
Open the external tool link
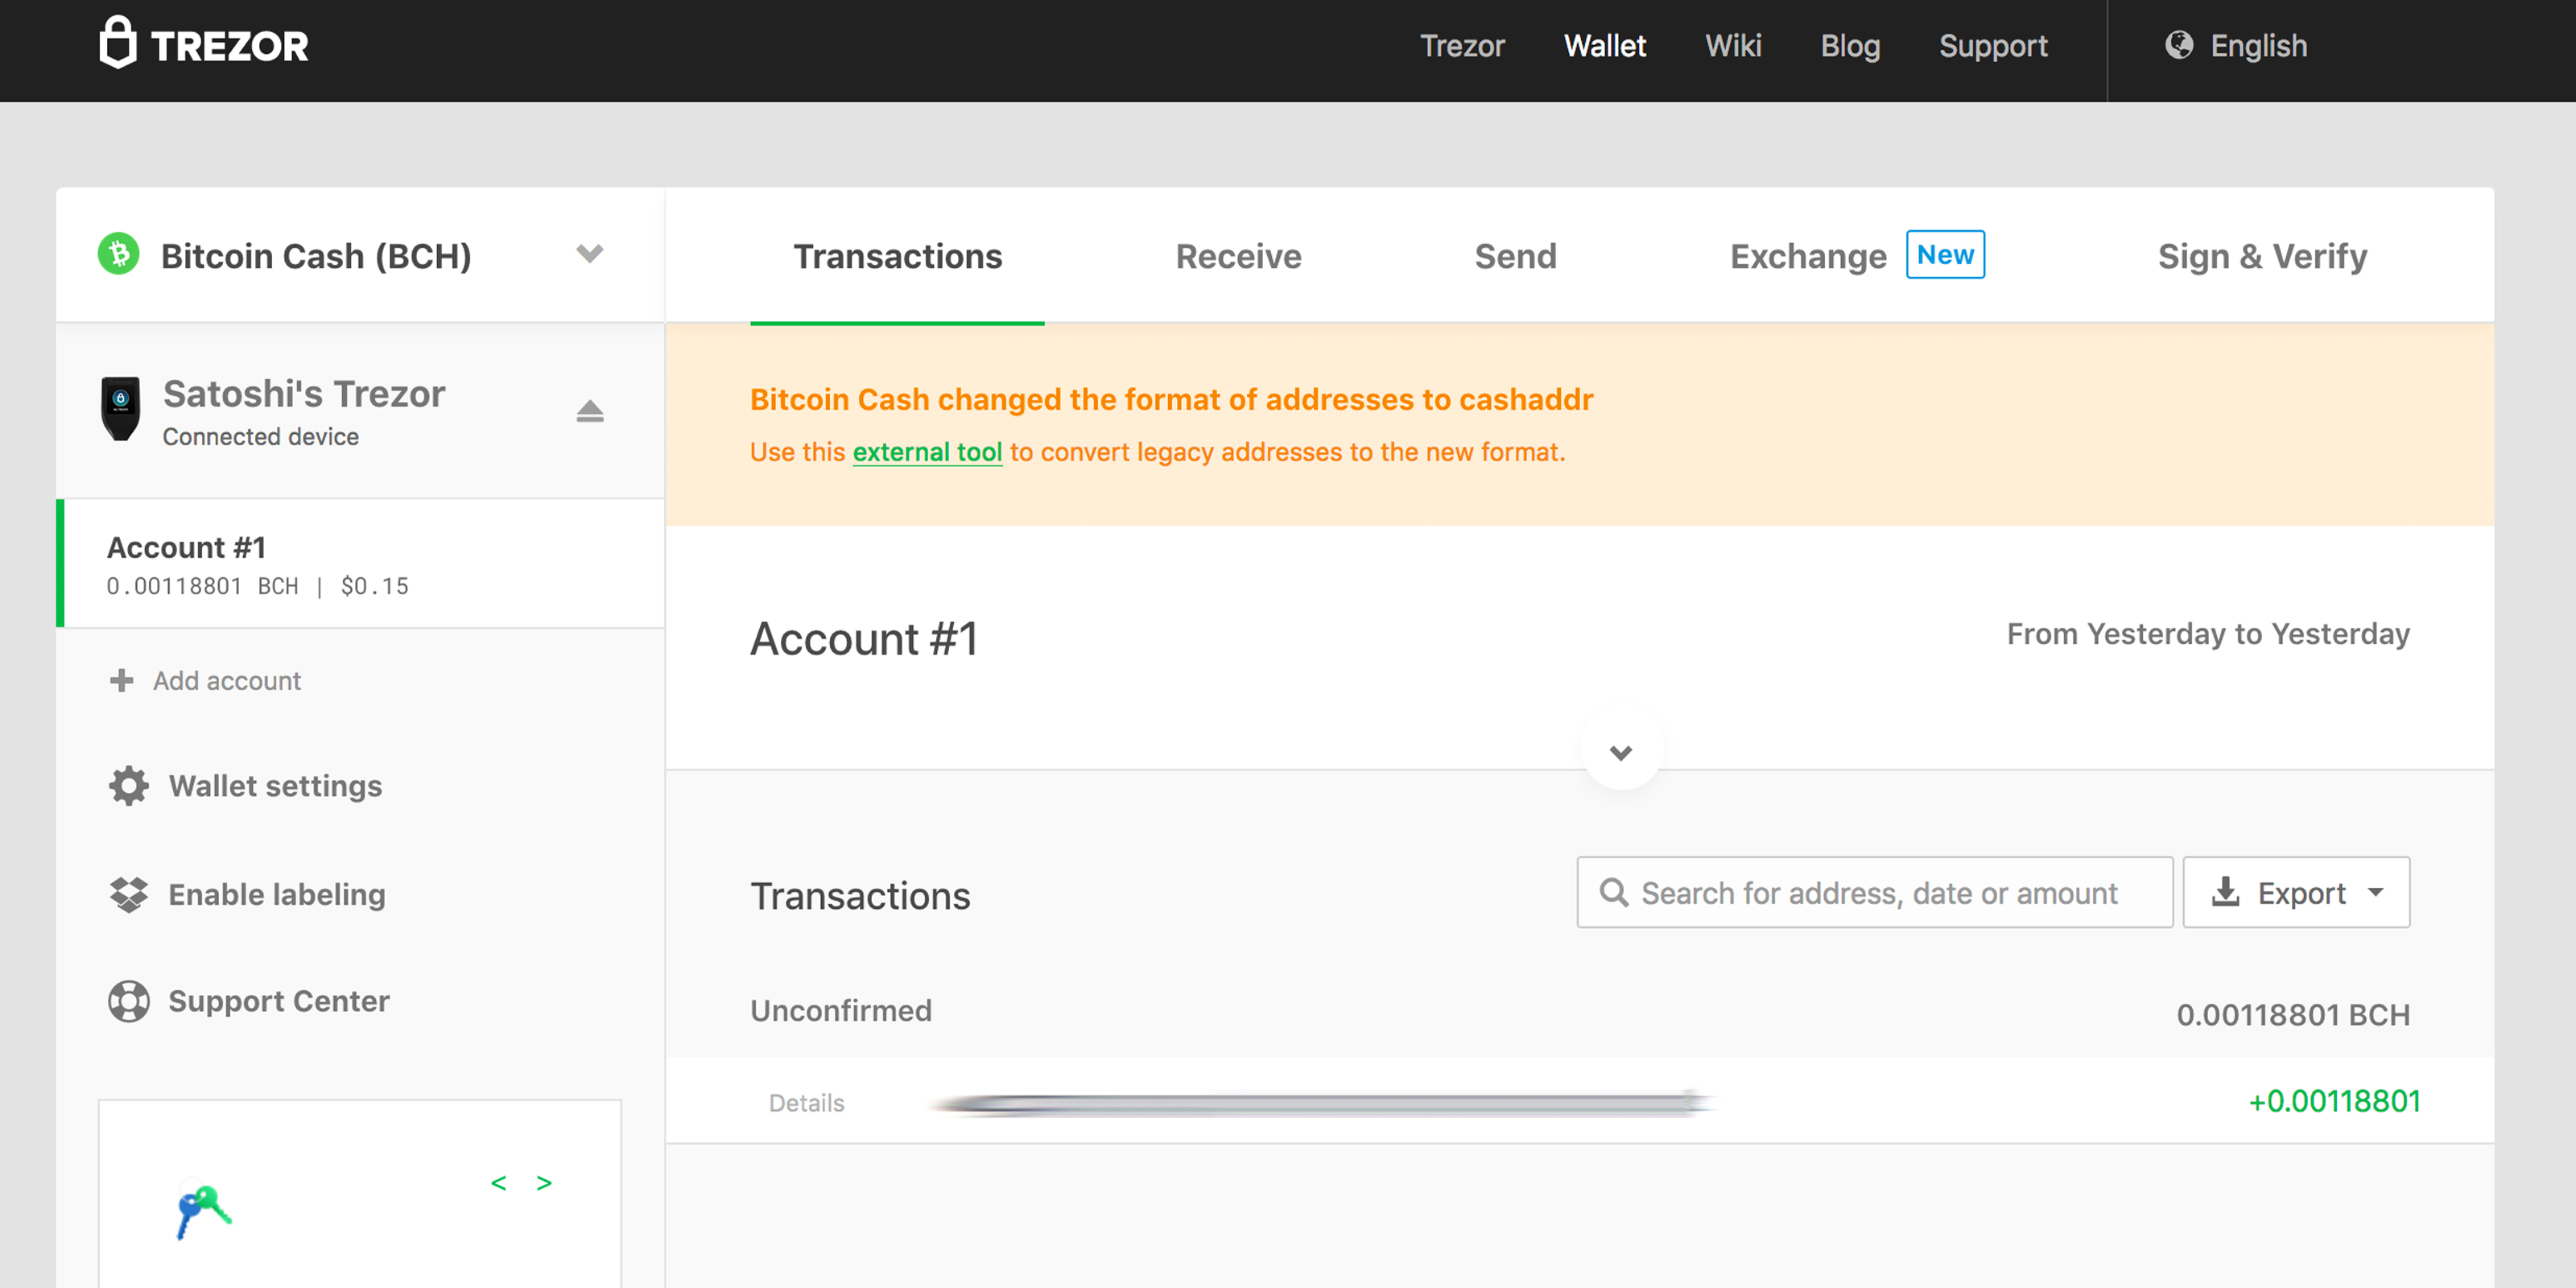[927, 452]
